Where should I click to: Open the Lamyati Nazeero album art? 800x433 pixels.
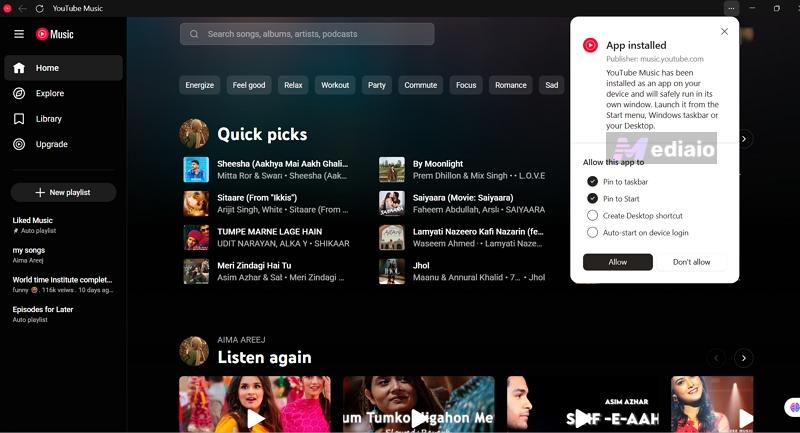pos(392,238)
